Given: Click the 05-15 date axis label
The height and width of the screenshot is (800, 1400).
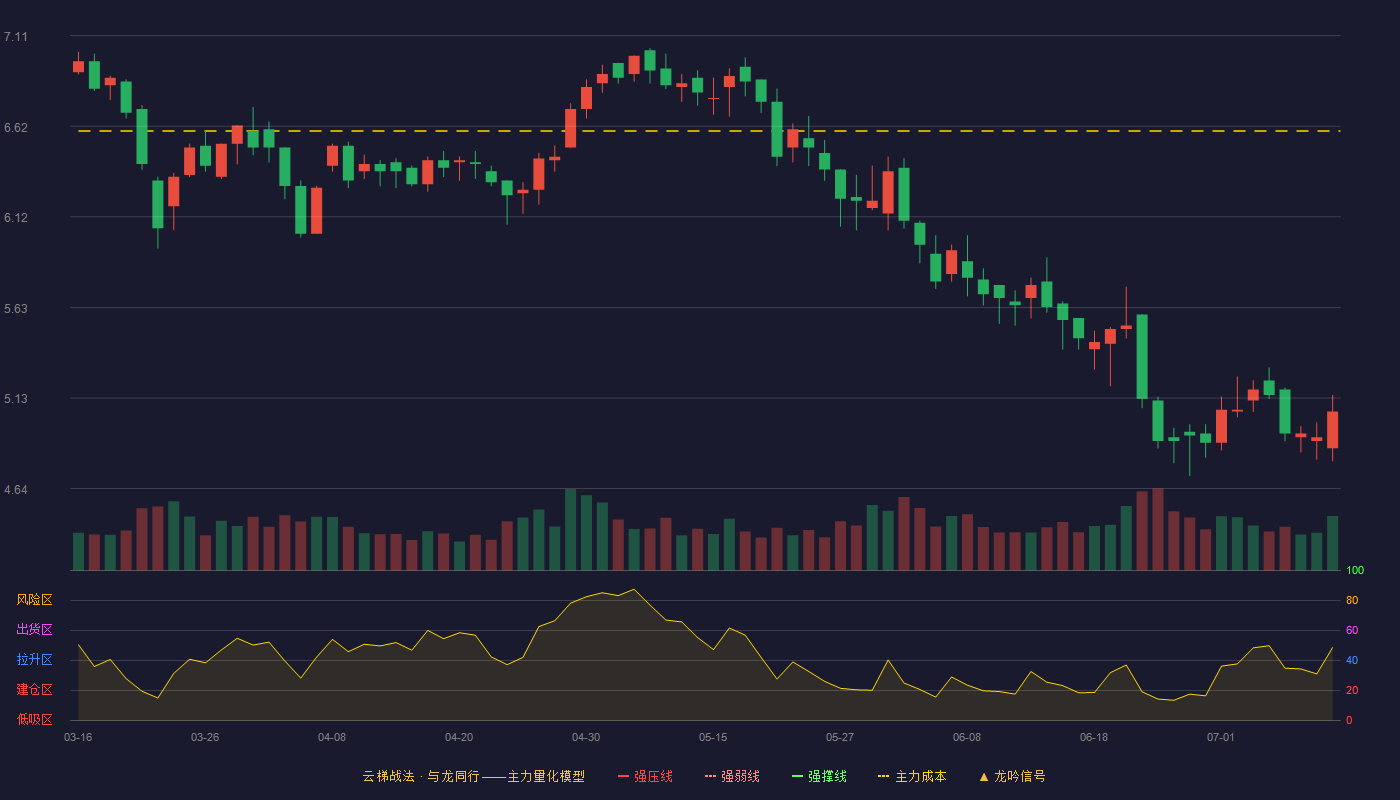Looking at the screenshot, I should coord(713,737).
